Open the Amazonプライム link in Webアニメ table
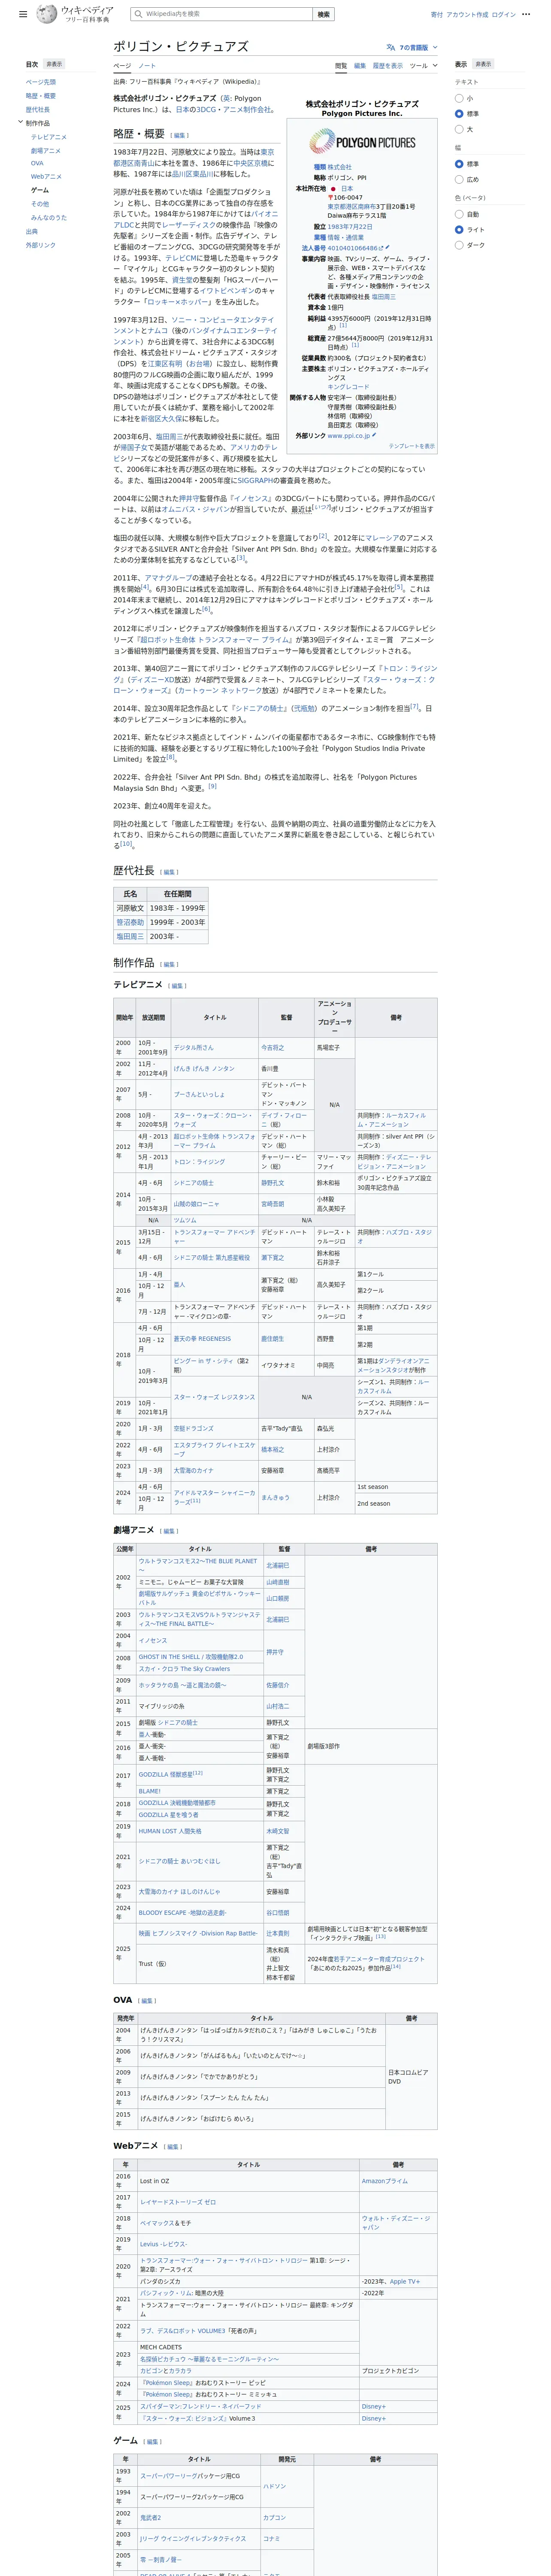This screenshot has height=2576, width=551. pos(385,2181)
